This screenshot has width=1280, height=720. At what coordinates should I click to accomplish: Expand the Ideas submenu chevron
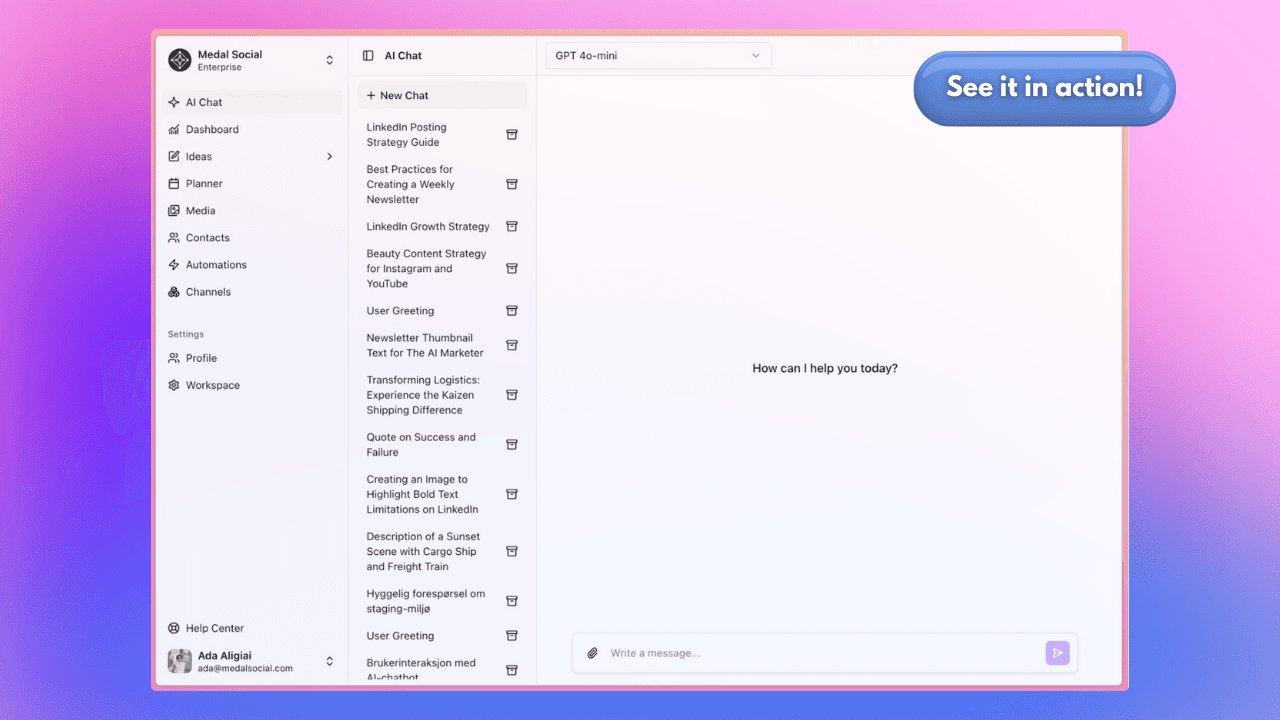329,157
